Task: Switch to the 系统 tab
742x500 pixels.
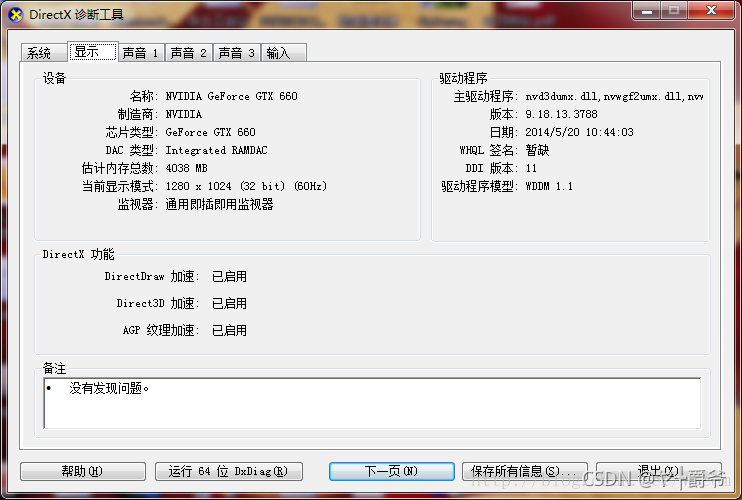Action: (40, 53)
